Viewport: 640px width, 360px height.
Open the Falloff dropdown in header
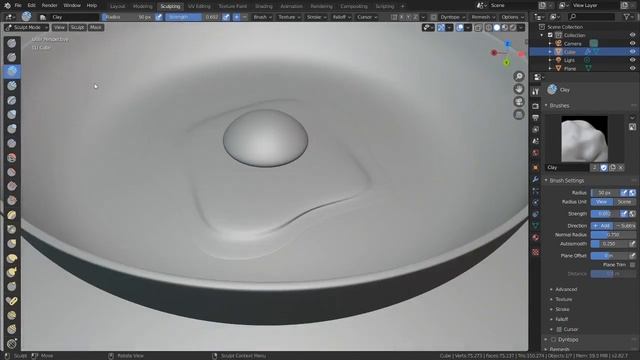click(342, 17)
